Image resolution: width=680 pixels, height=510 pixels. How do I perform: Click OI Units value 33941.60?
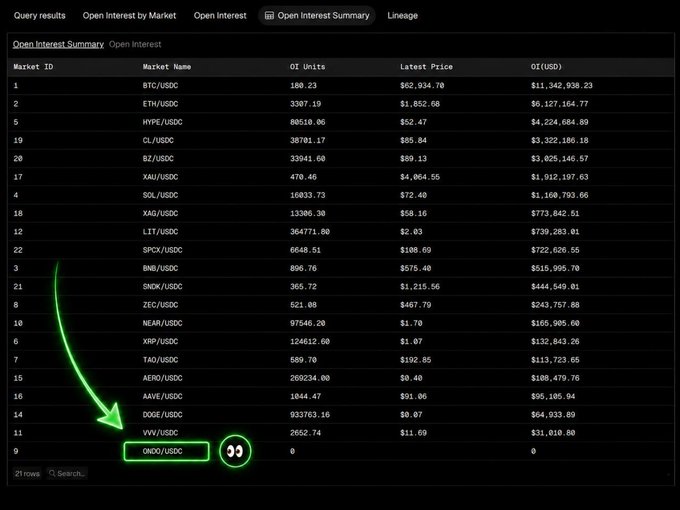[x=307, y=159]
